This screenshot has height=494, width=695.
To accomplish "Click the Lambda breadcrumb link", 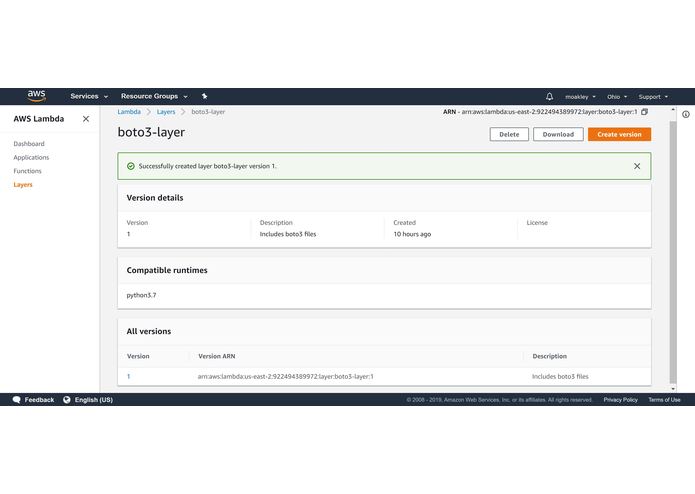I will (129, 112).
